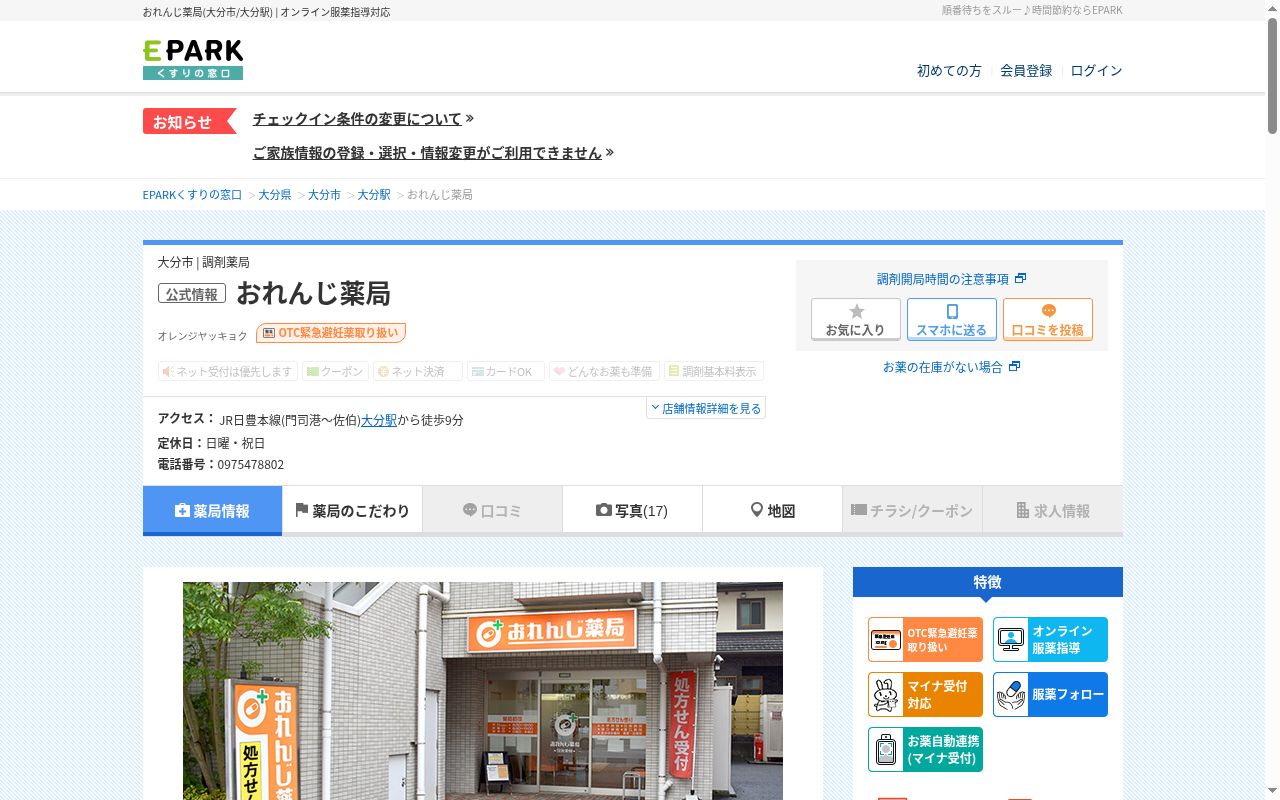Screen dimensions: 1280x800
Task: Open the 求人情報 tab
Action: click(1052, 511)
